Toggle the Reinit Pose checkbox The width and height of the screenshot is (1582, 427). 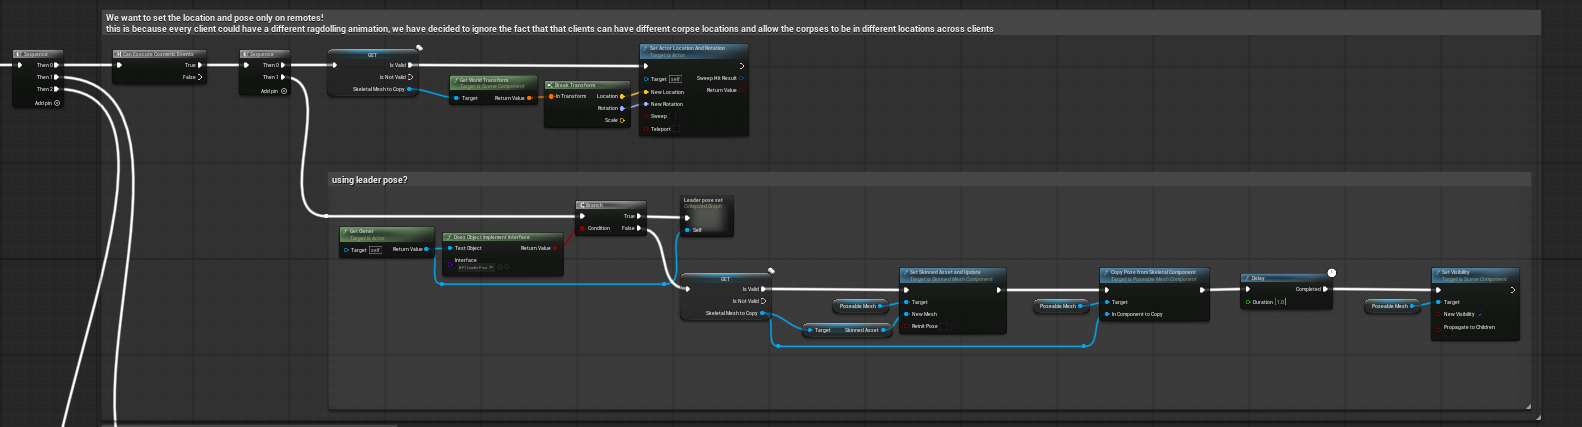click(943, 326)
